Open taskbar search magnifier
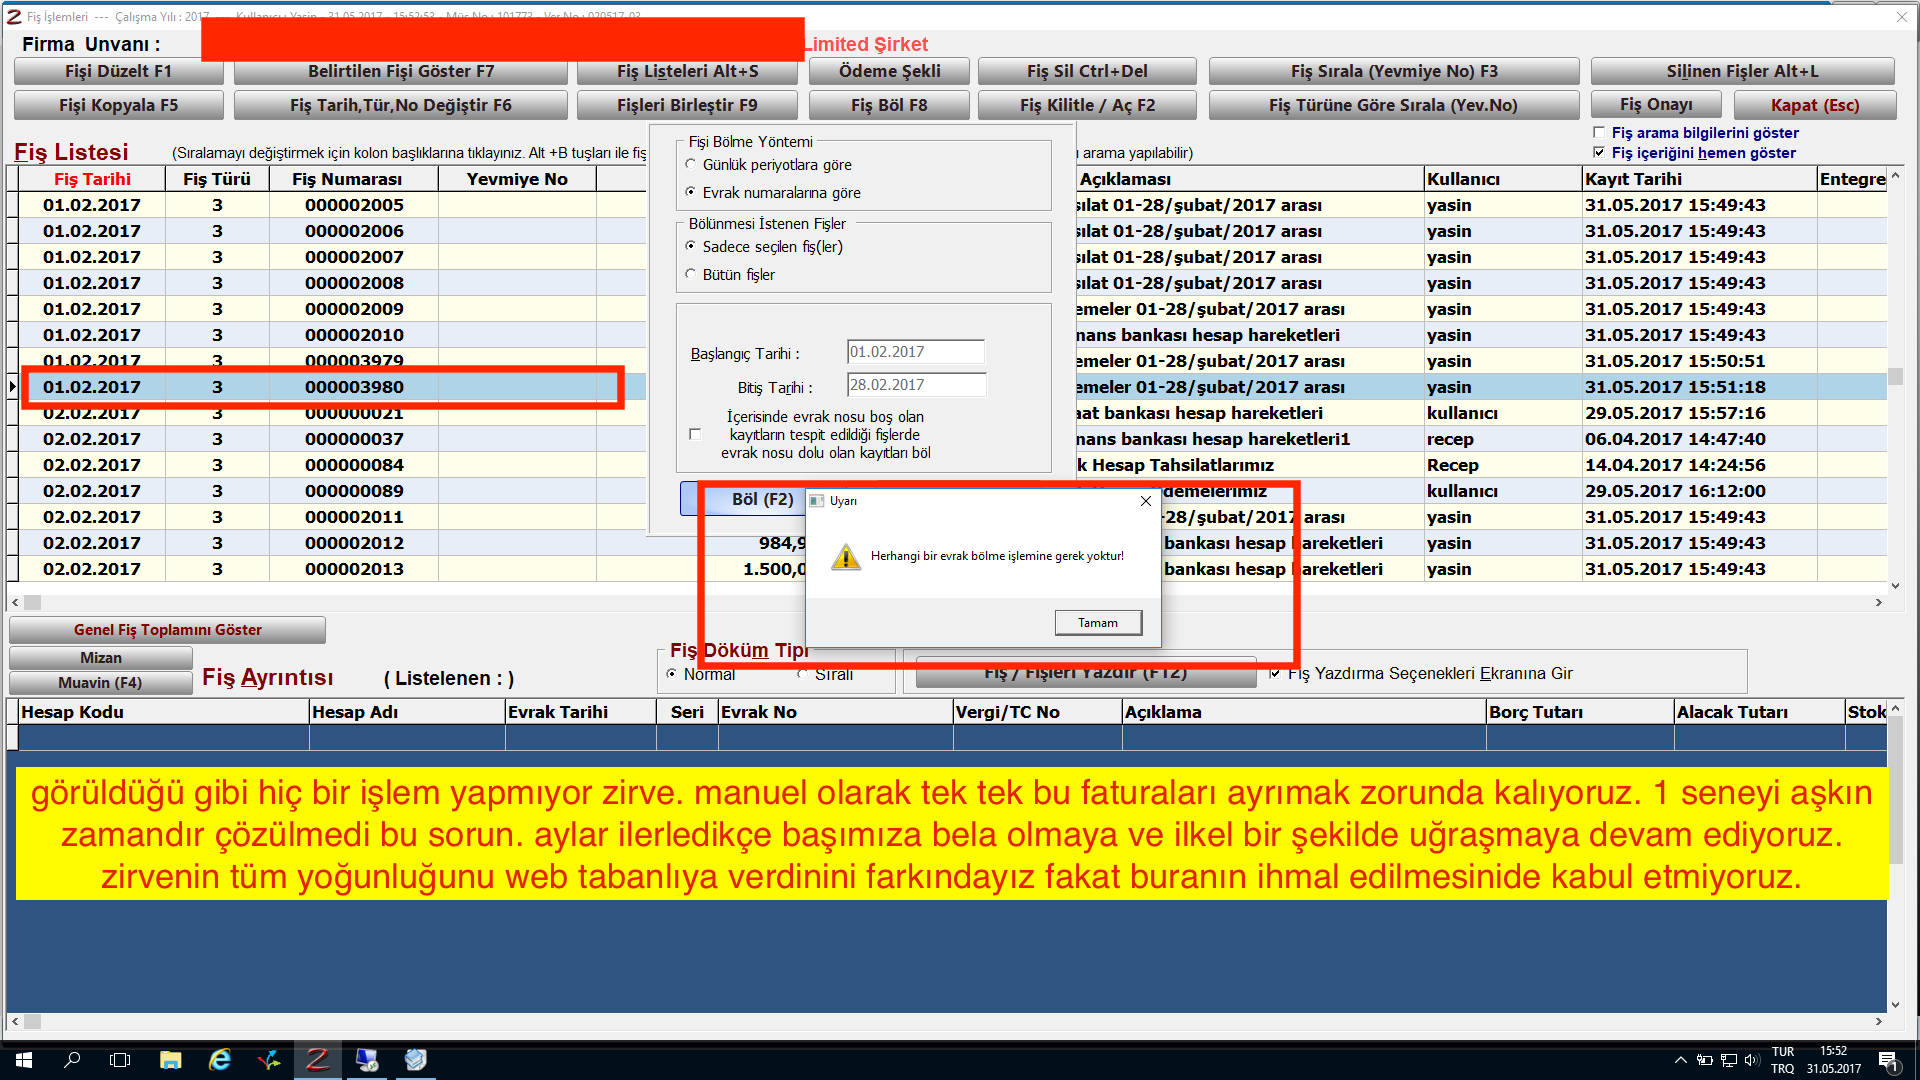 click(x=72, y=1060)
